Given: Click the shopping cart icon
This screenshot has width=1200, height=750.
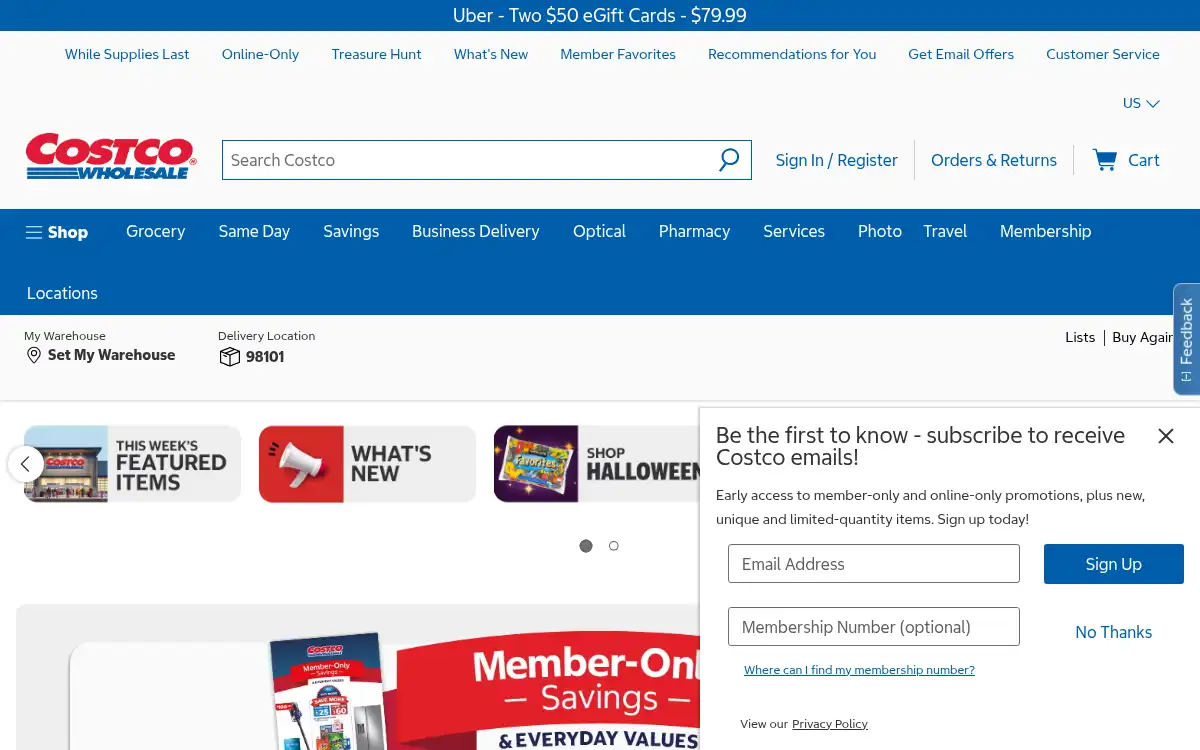Looking at the screenshot, I should pyautogui.click(x=1105, y=160).
